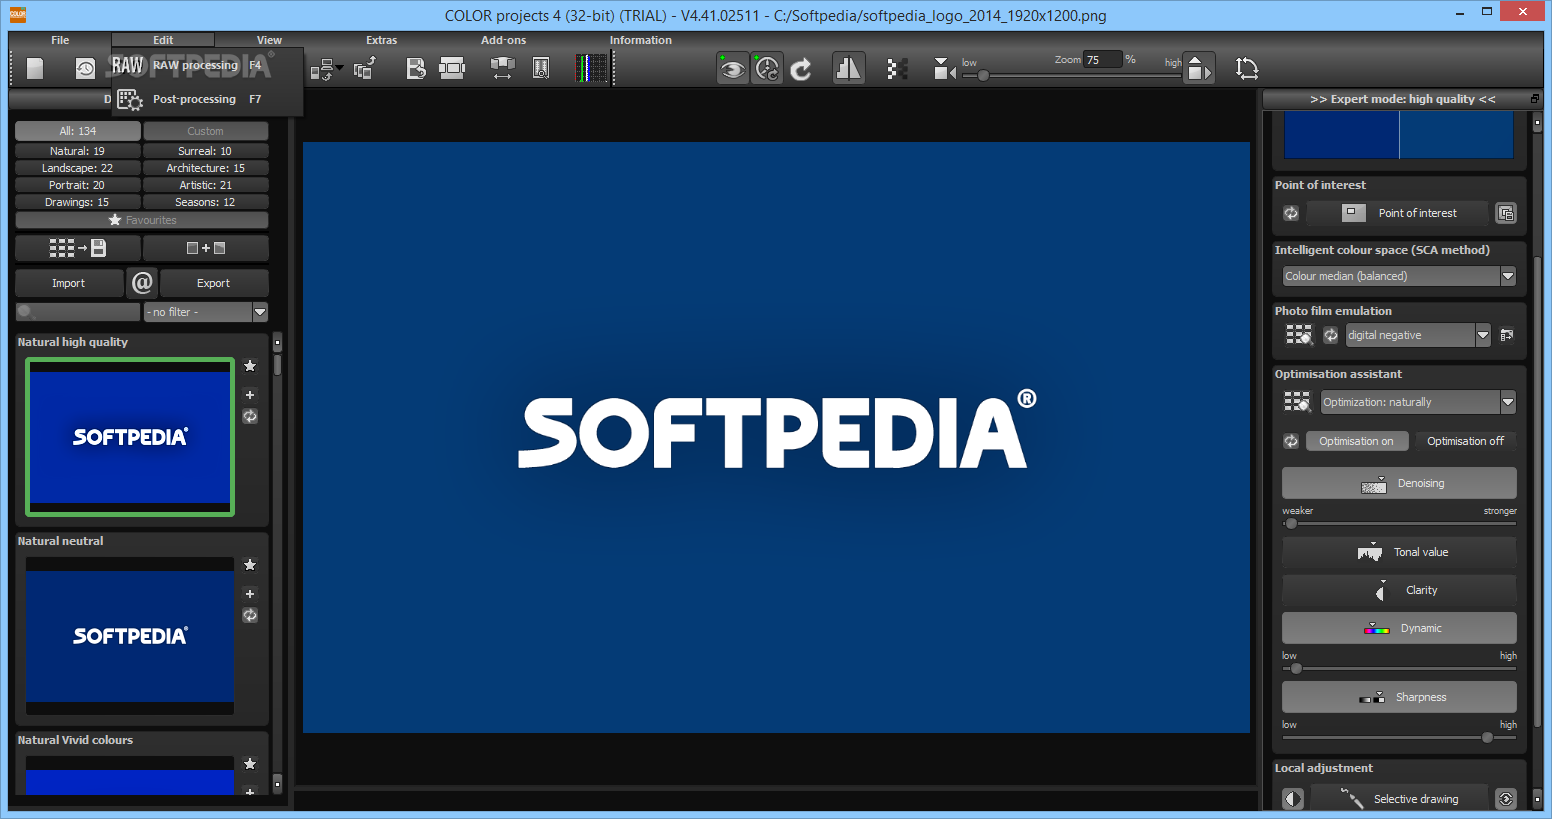
Task: Select the Architecture: 15 category
Action: tap(205, 168)
